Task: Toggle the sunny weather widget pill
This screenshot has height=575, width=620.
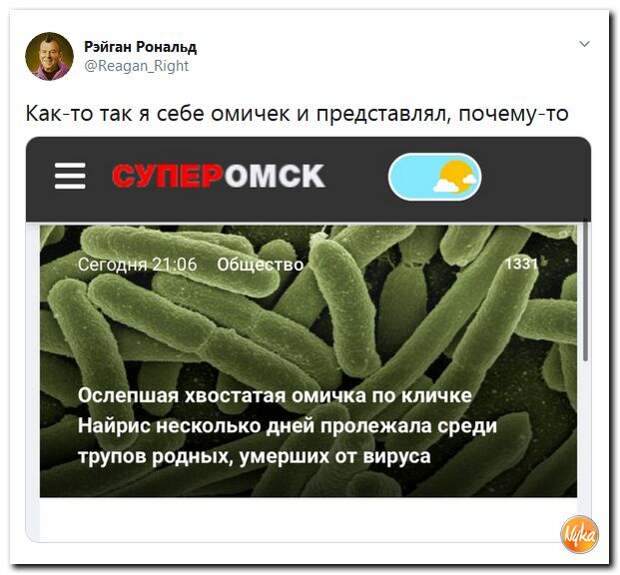Action: point(435,177)
